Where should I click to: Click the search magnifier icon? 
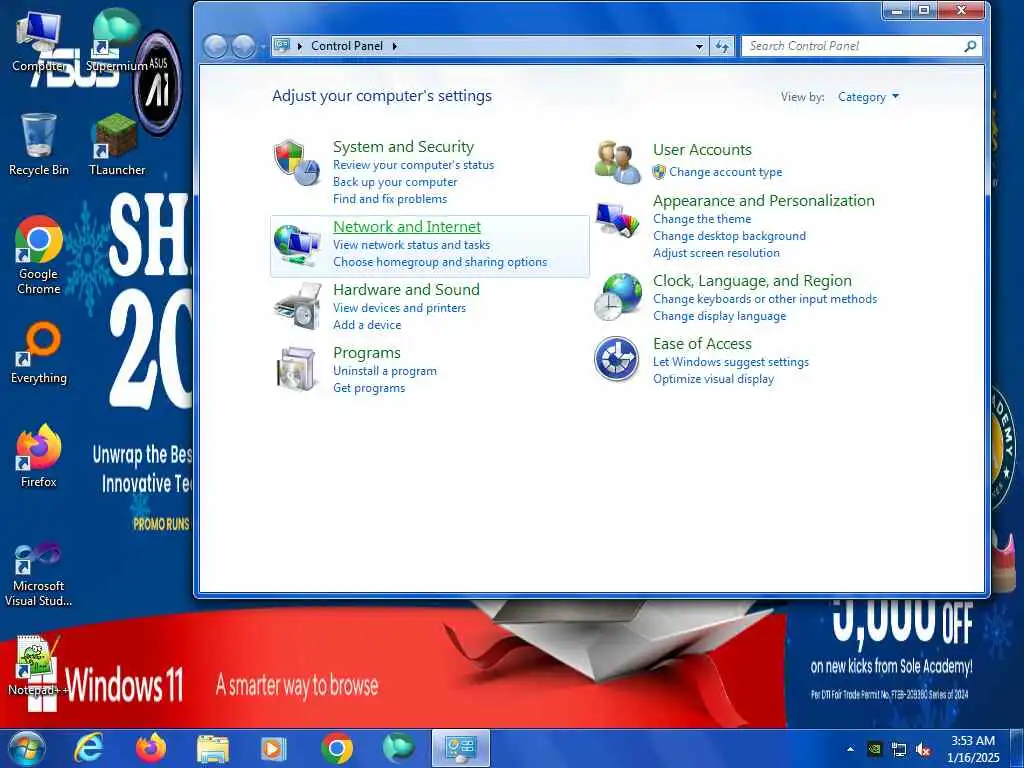pos(970,46)
